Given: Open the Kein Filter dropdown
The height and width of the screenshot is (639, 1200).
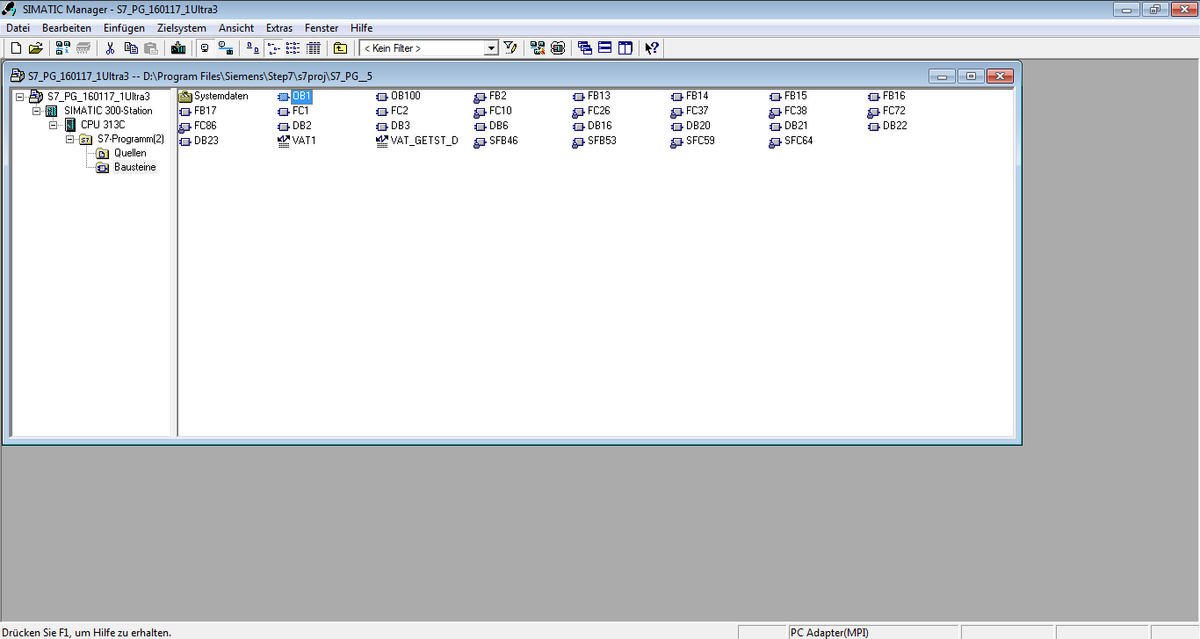Looking at the screenshot, I should 491,48.
